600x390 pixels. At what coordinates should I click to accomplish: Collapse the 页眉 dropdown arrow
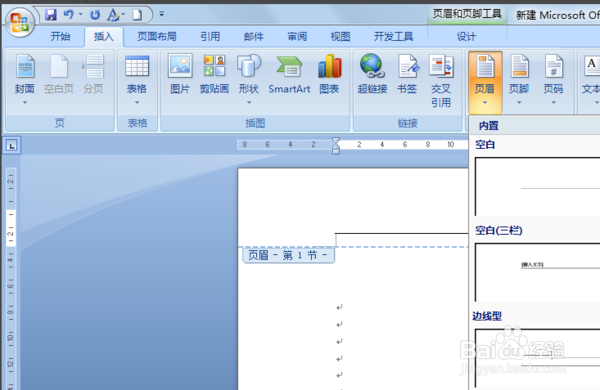[x=485, y=103]
